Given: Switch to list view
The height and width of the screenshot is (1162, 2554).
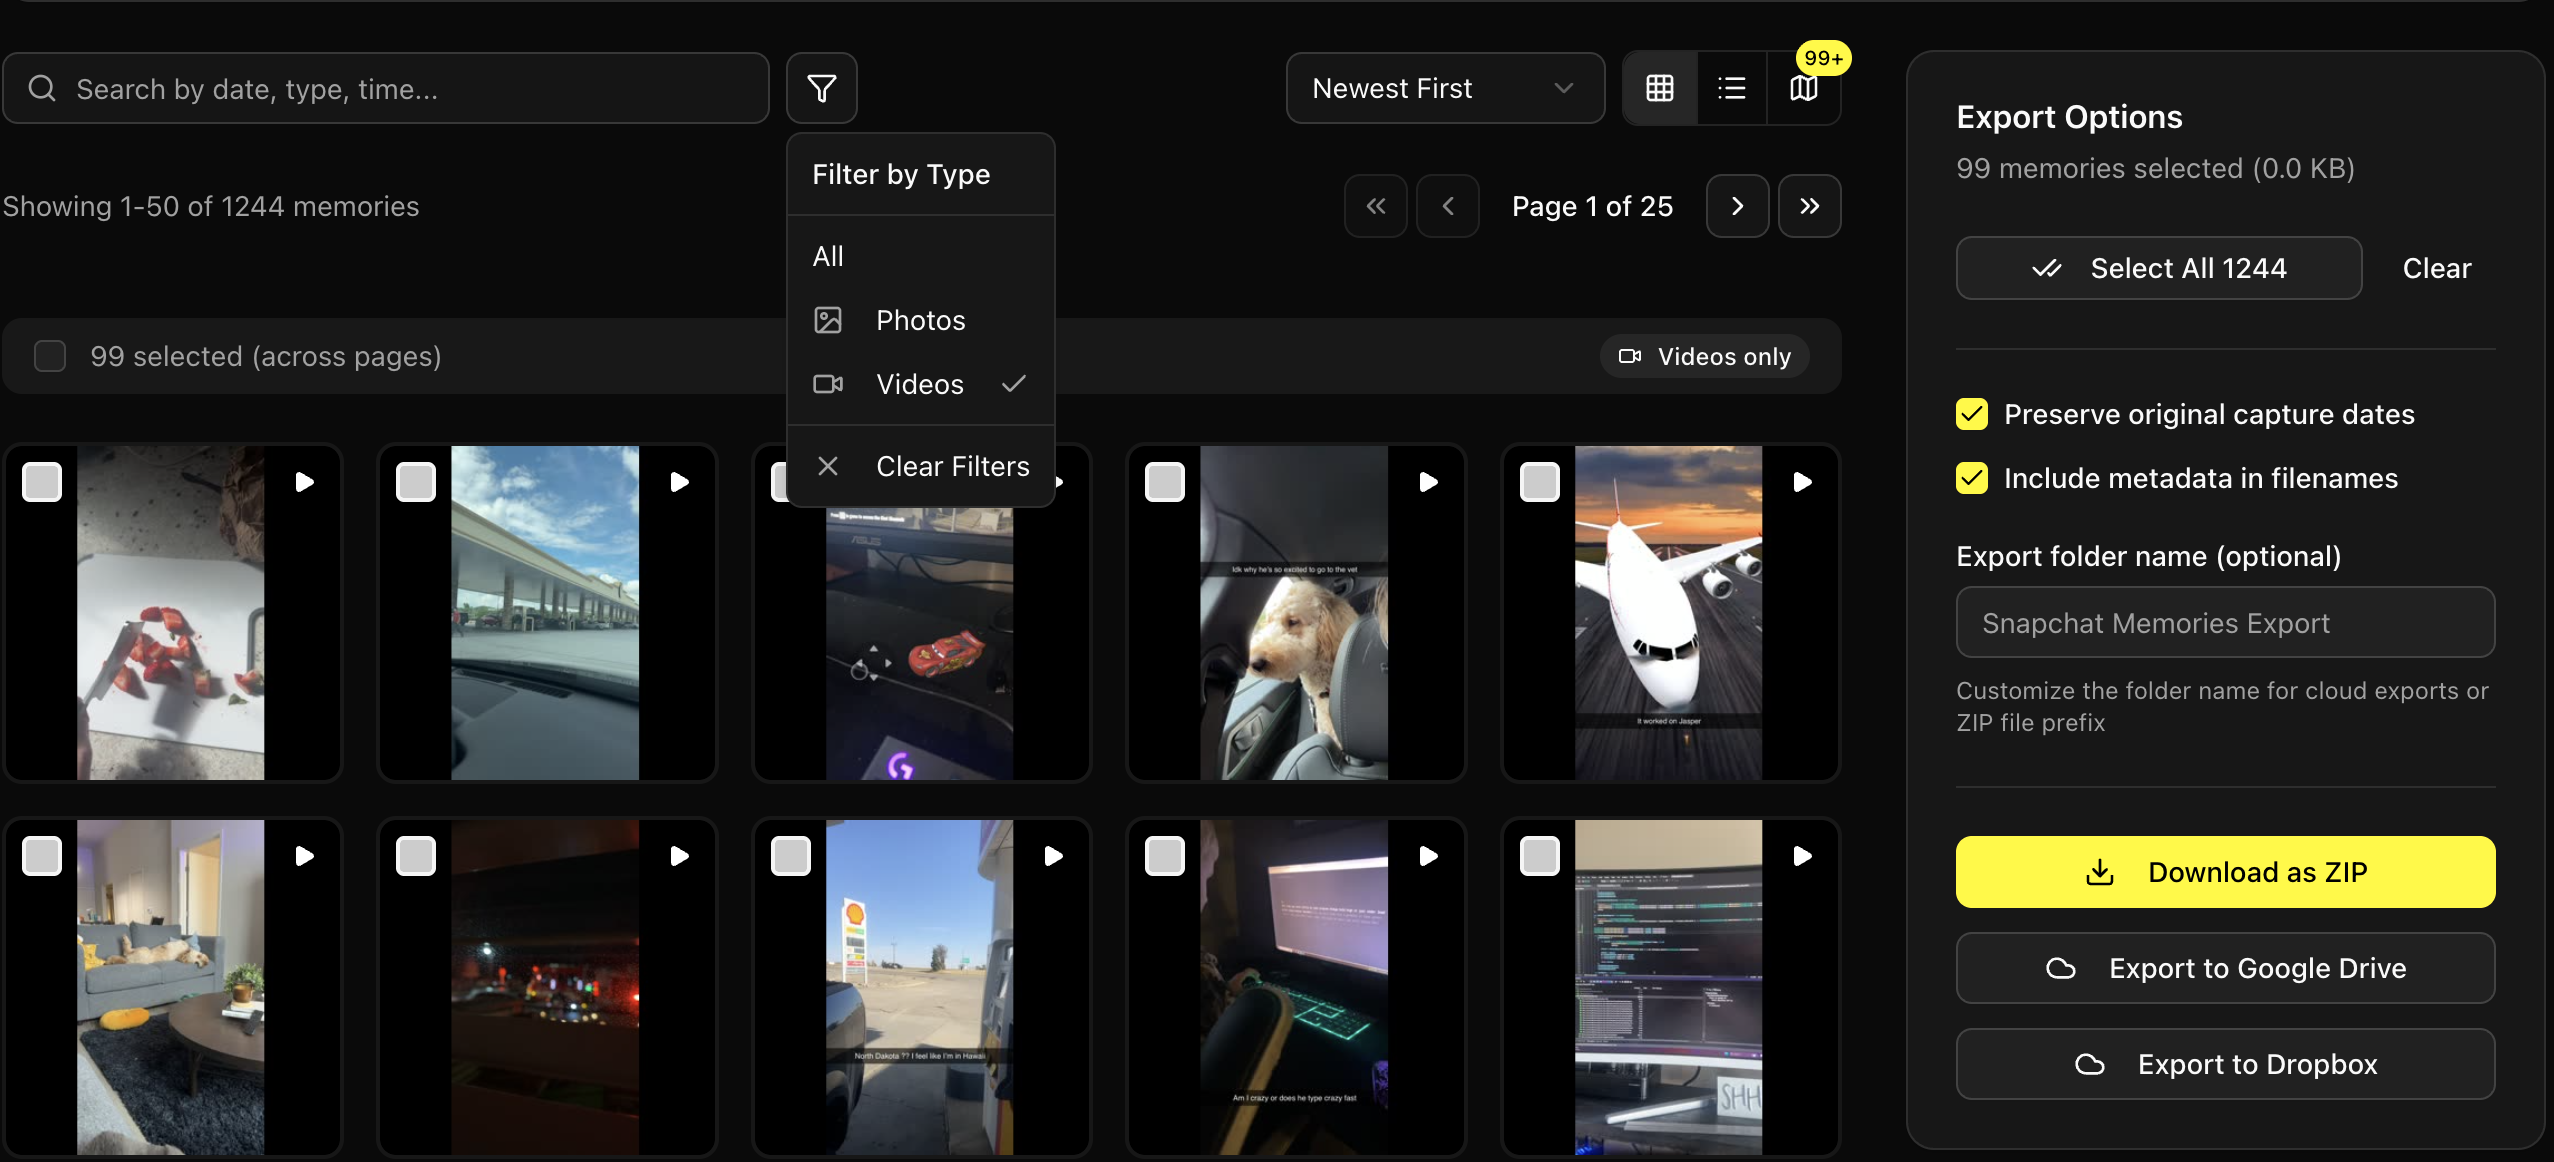Looking at the screenshot, I should (1731, 88).
